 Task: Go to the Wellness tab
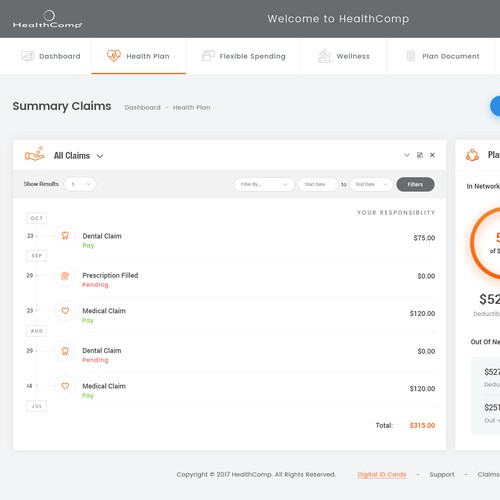pos(344,56)
